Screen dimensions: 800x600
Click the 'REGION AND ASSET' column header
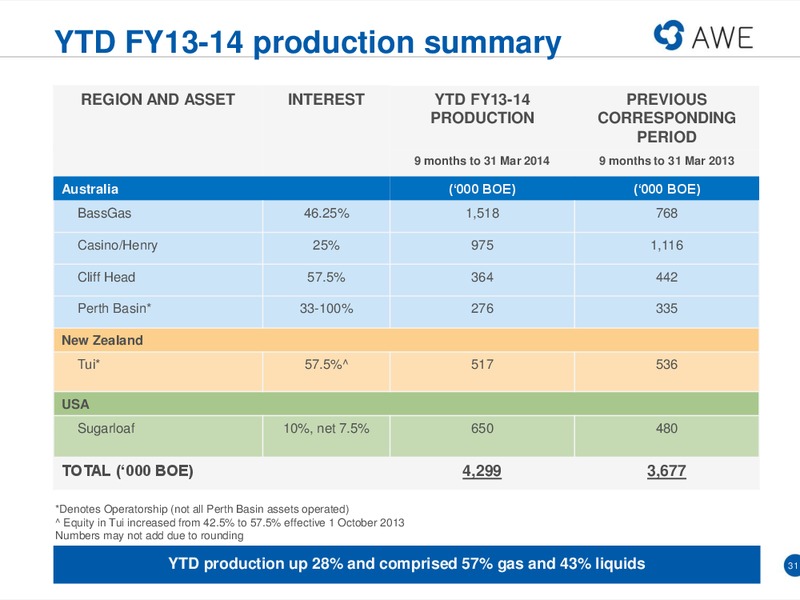click(x=158, y=99)
